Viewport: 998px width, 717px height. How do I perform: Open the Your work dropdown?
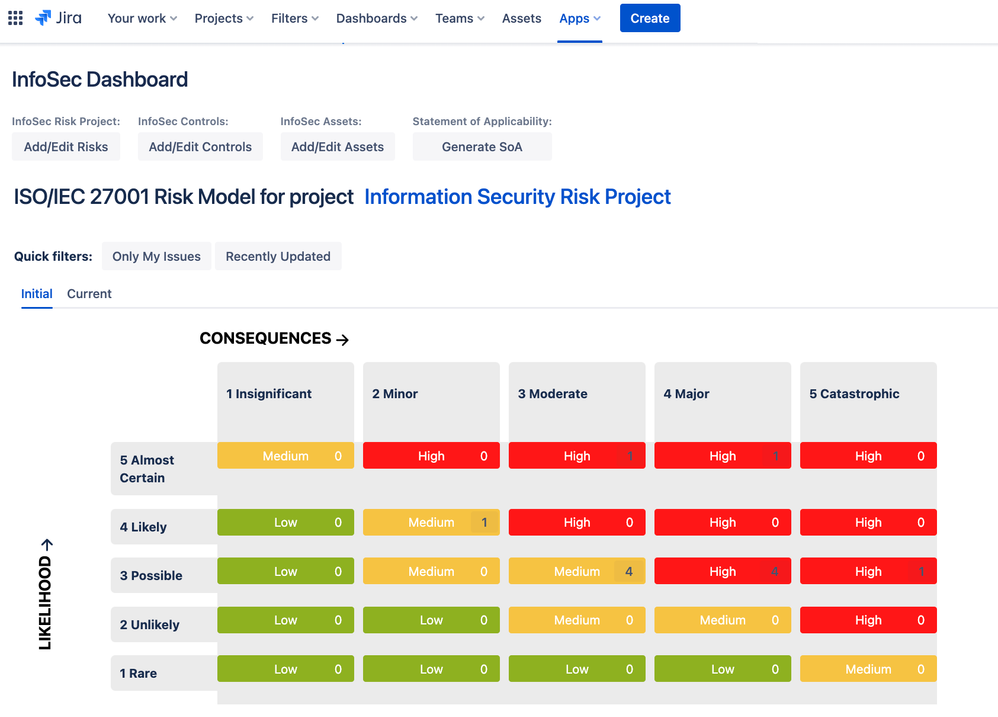pyautogui.click(x=141, y=18)
